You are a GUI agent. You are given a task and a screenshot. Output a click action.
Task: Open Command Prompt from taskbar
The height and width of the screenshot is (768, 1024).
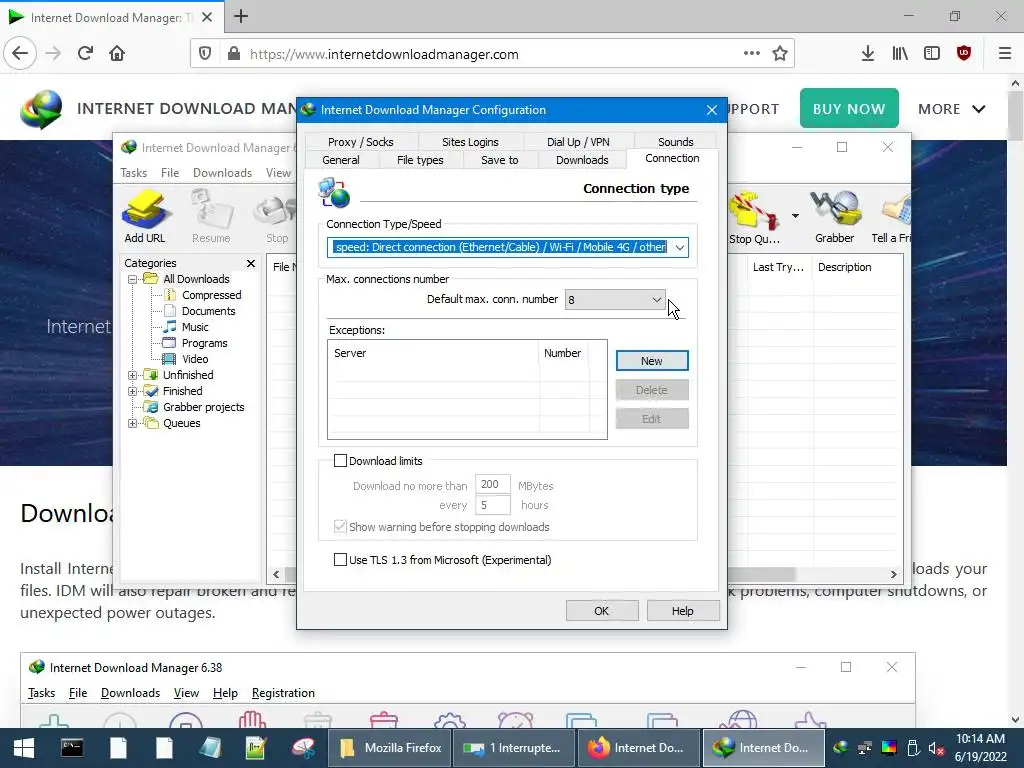click(x=72, y=748)
